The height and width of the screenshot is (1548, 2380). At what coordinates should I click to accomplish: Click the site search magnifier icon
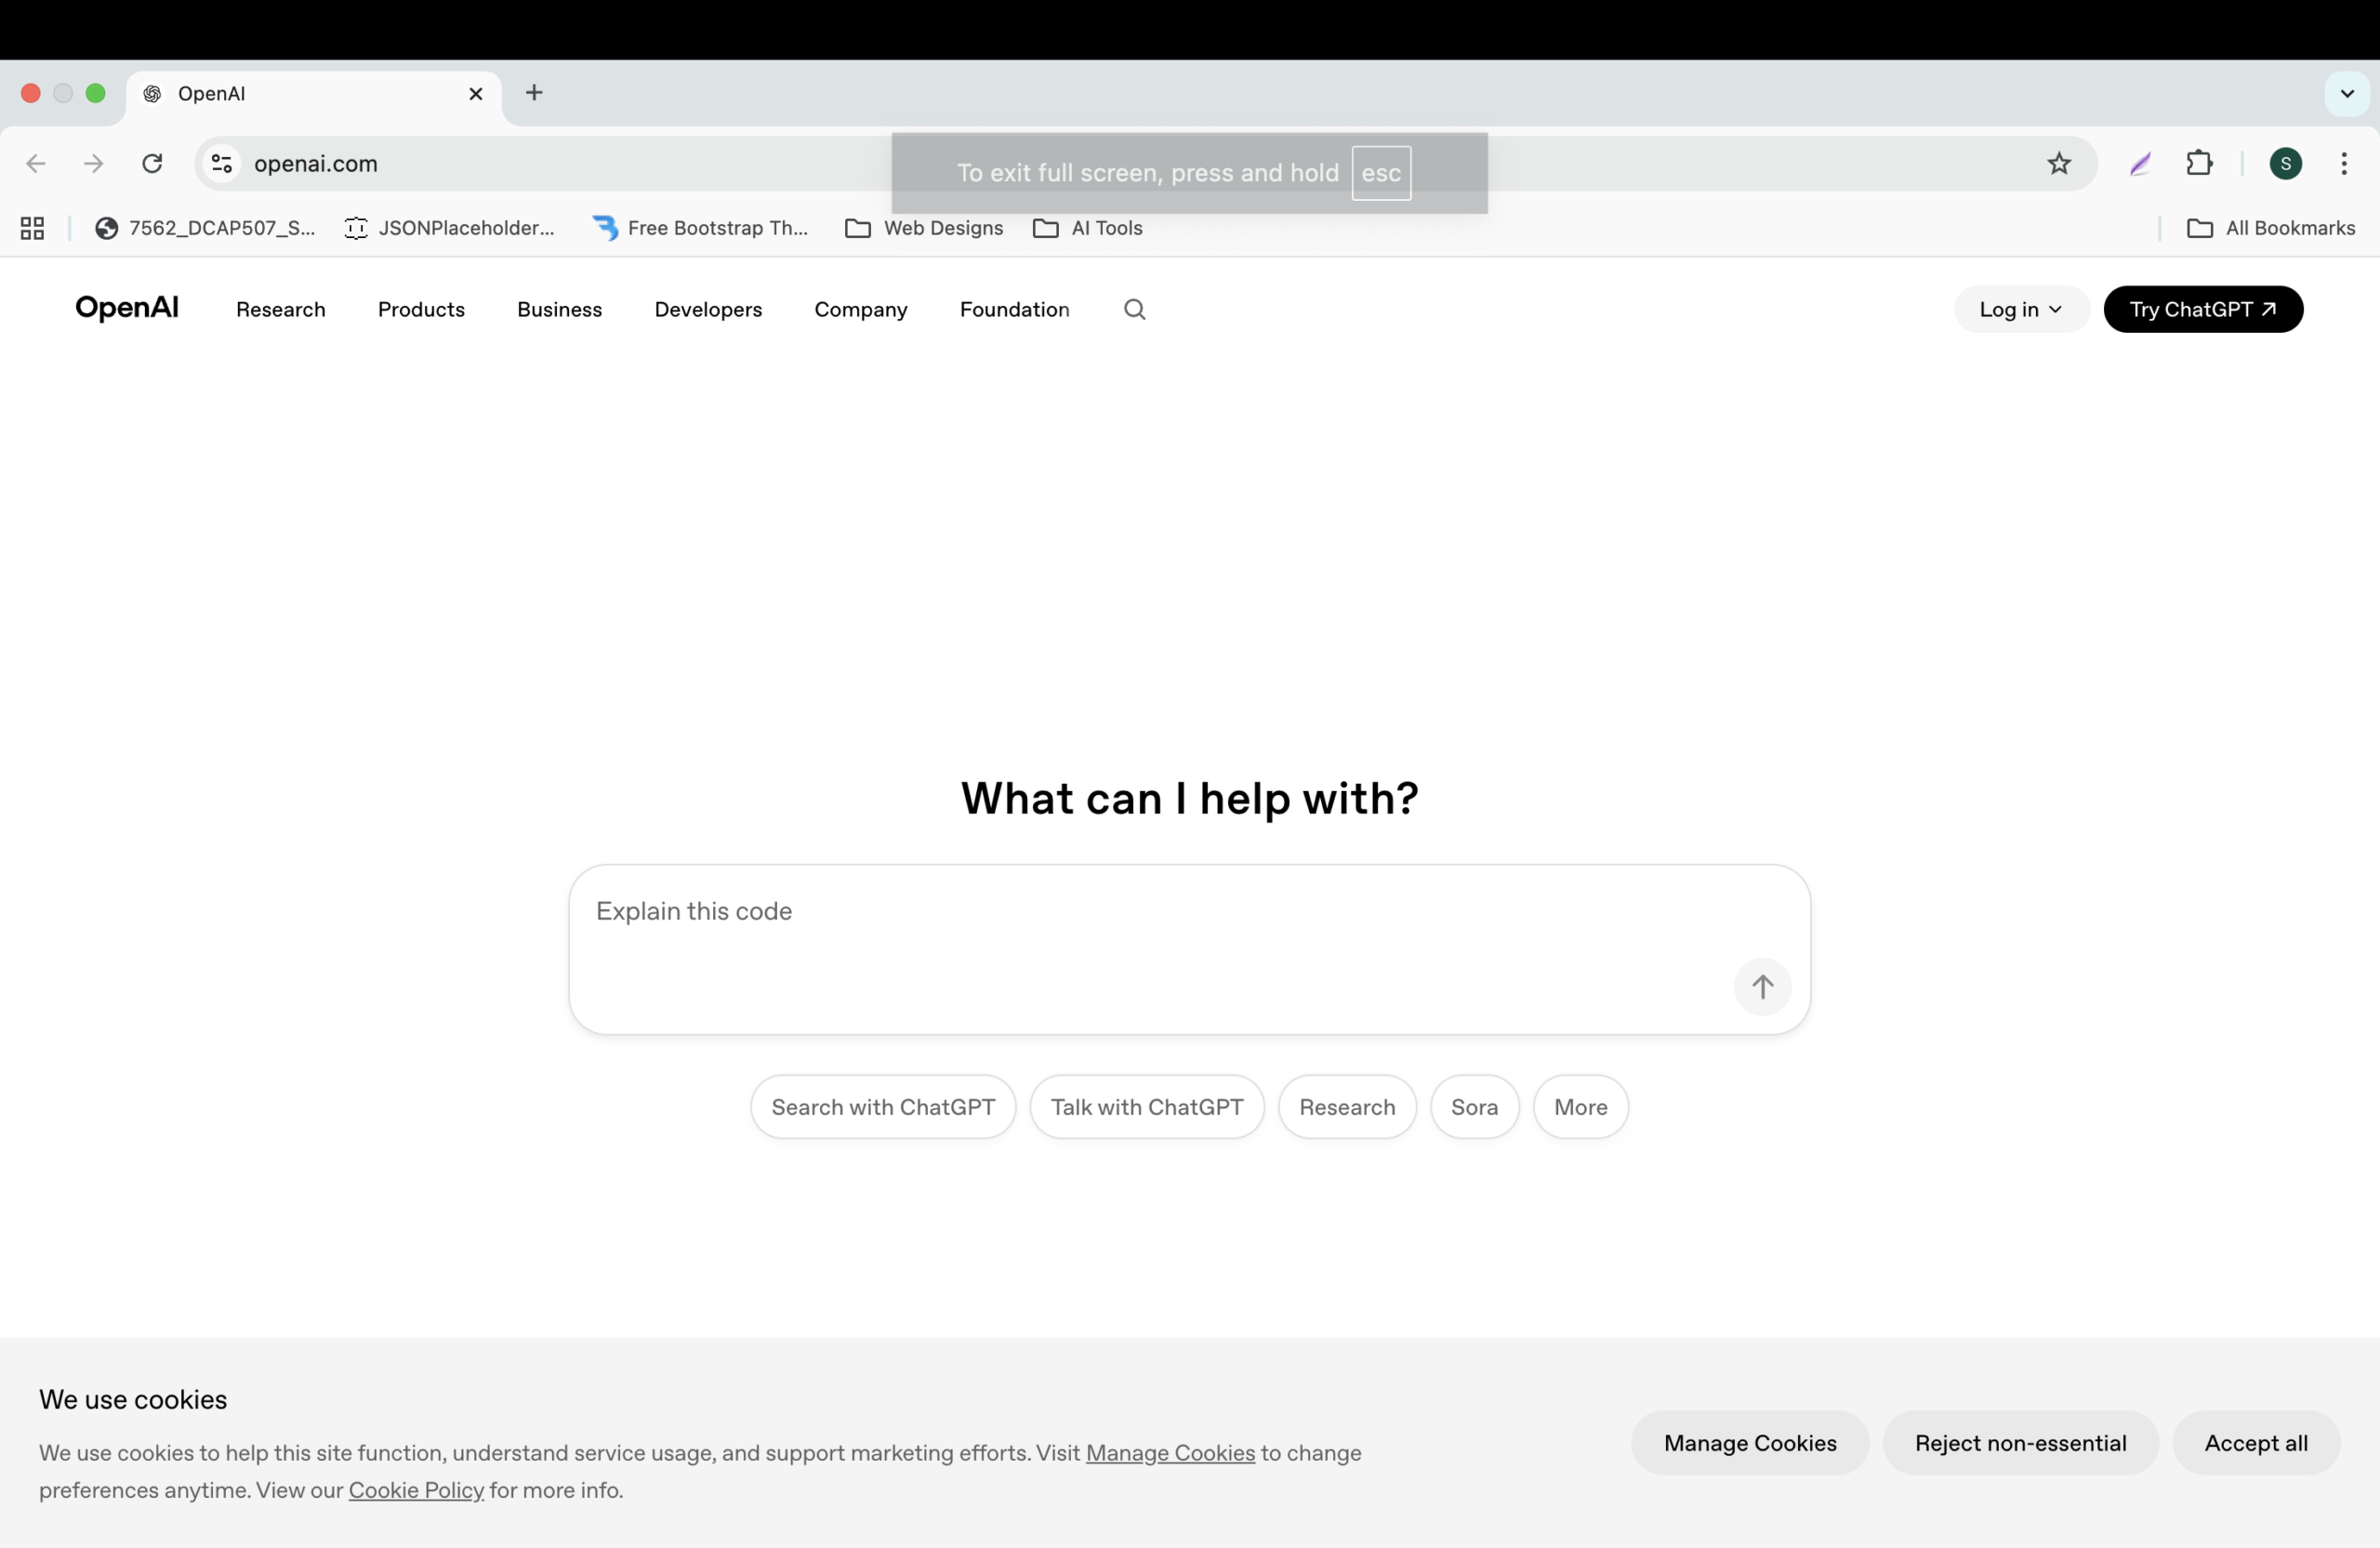(1134, 310)
